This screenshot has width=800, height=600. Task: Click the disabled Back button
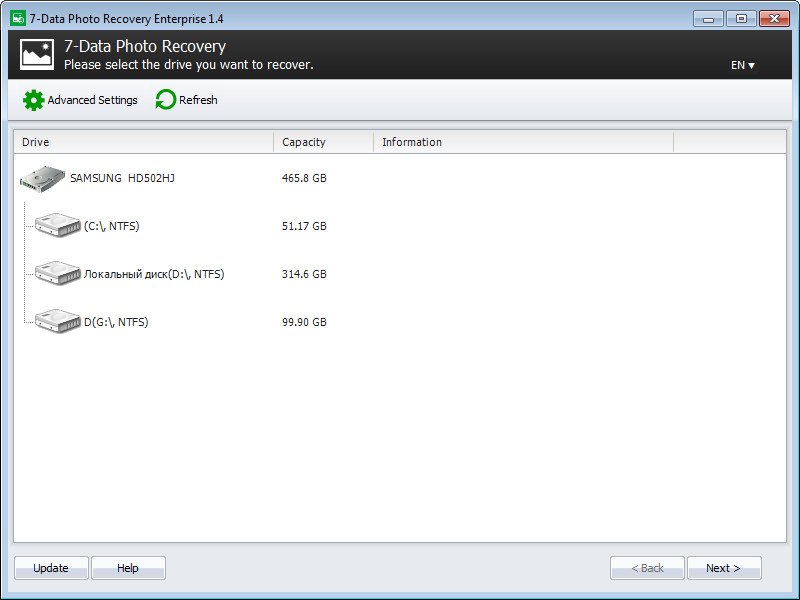click(647, 568)
